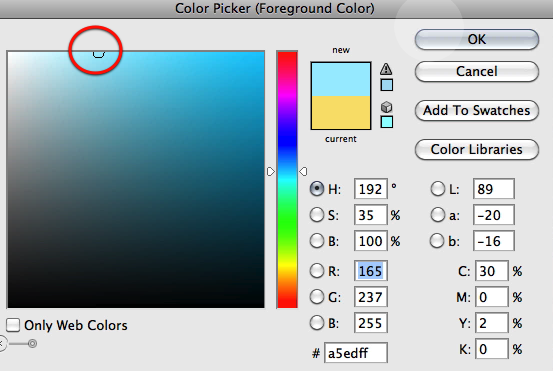Click the out-of-gamut warning triangle icon
The height and width of the screenshot is (371, 553).
coord(386,68)
